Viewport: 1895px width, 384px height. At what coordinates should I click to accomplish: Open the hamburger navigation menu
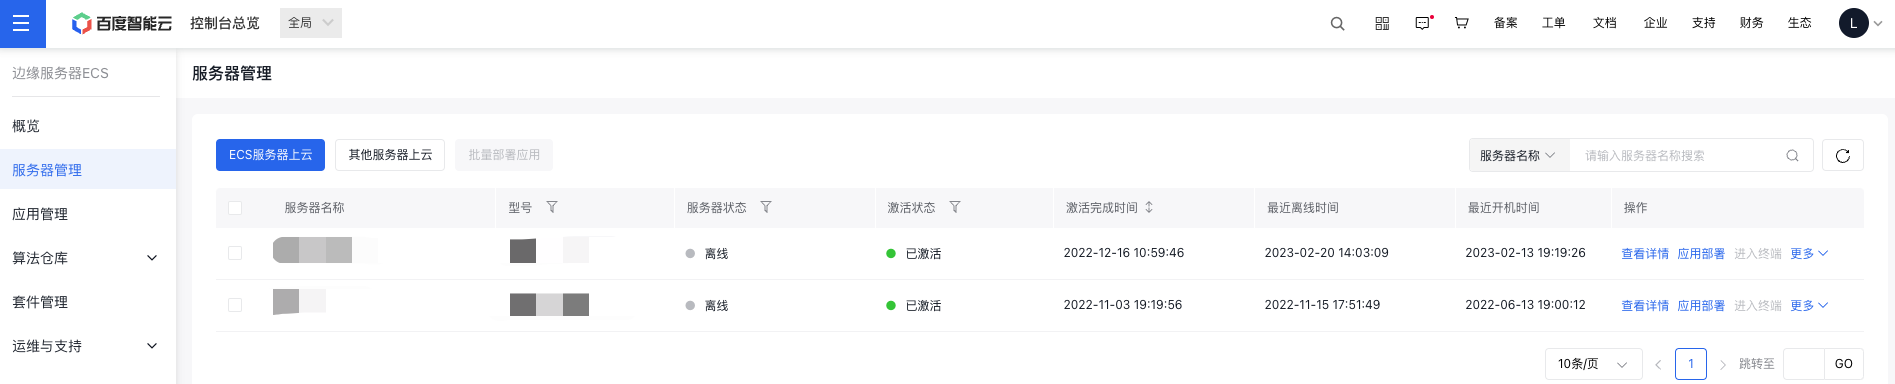(x=22, y=23)
